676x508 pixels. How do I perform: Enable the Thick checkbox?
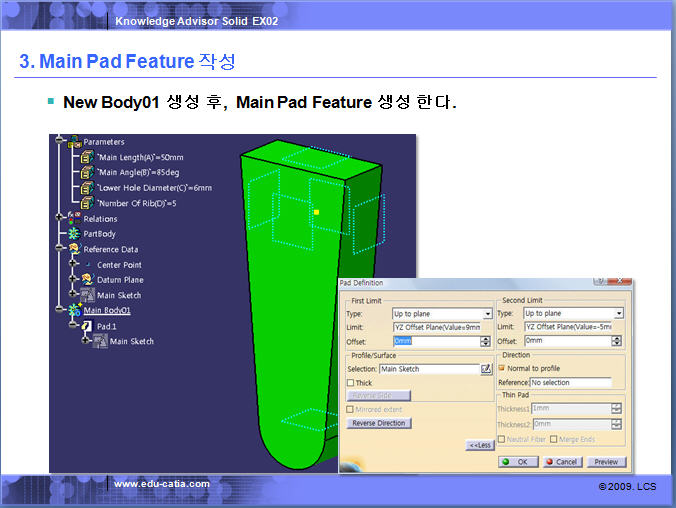[351, 383]
